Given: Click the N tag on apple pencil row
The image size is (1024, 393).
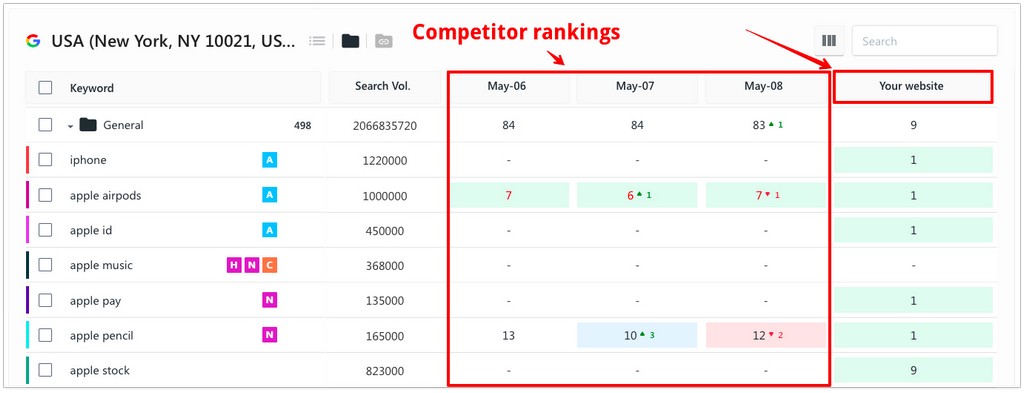Looking at the screenshot, I should 270,336.
